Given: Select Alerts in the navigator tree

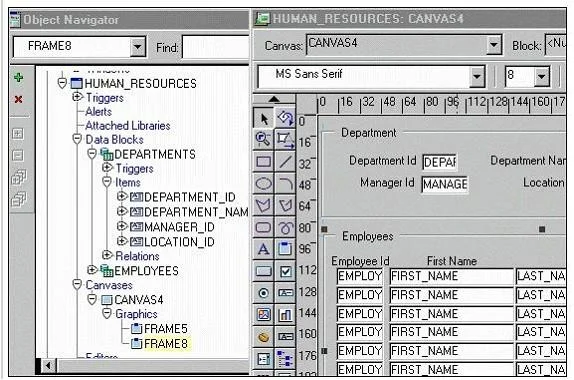Looking at the screenshot, I should click(98, 112).
